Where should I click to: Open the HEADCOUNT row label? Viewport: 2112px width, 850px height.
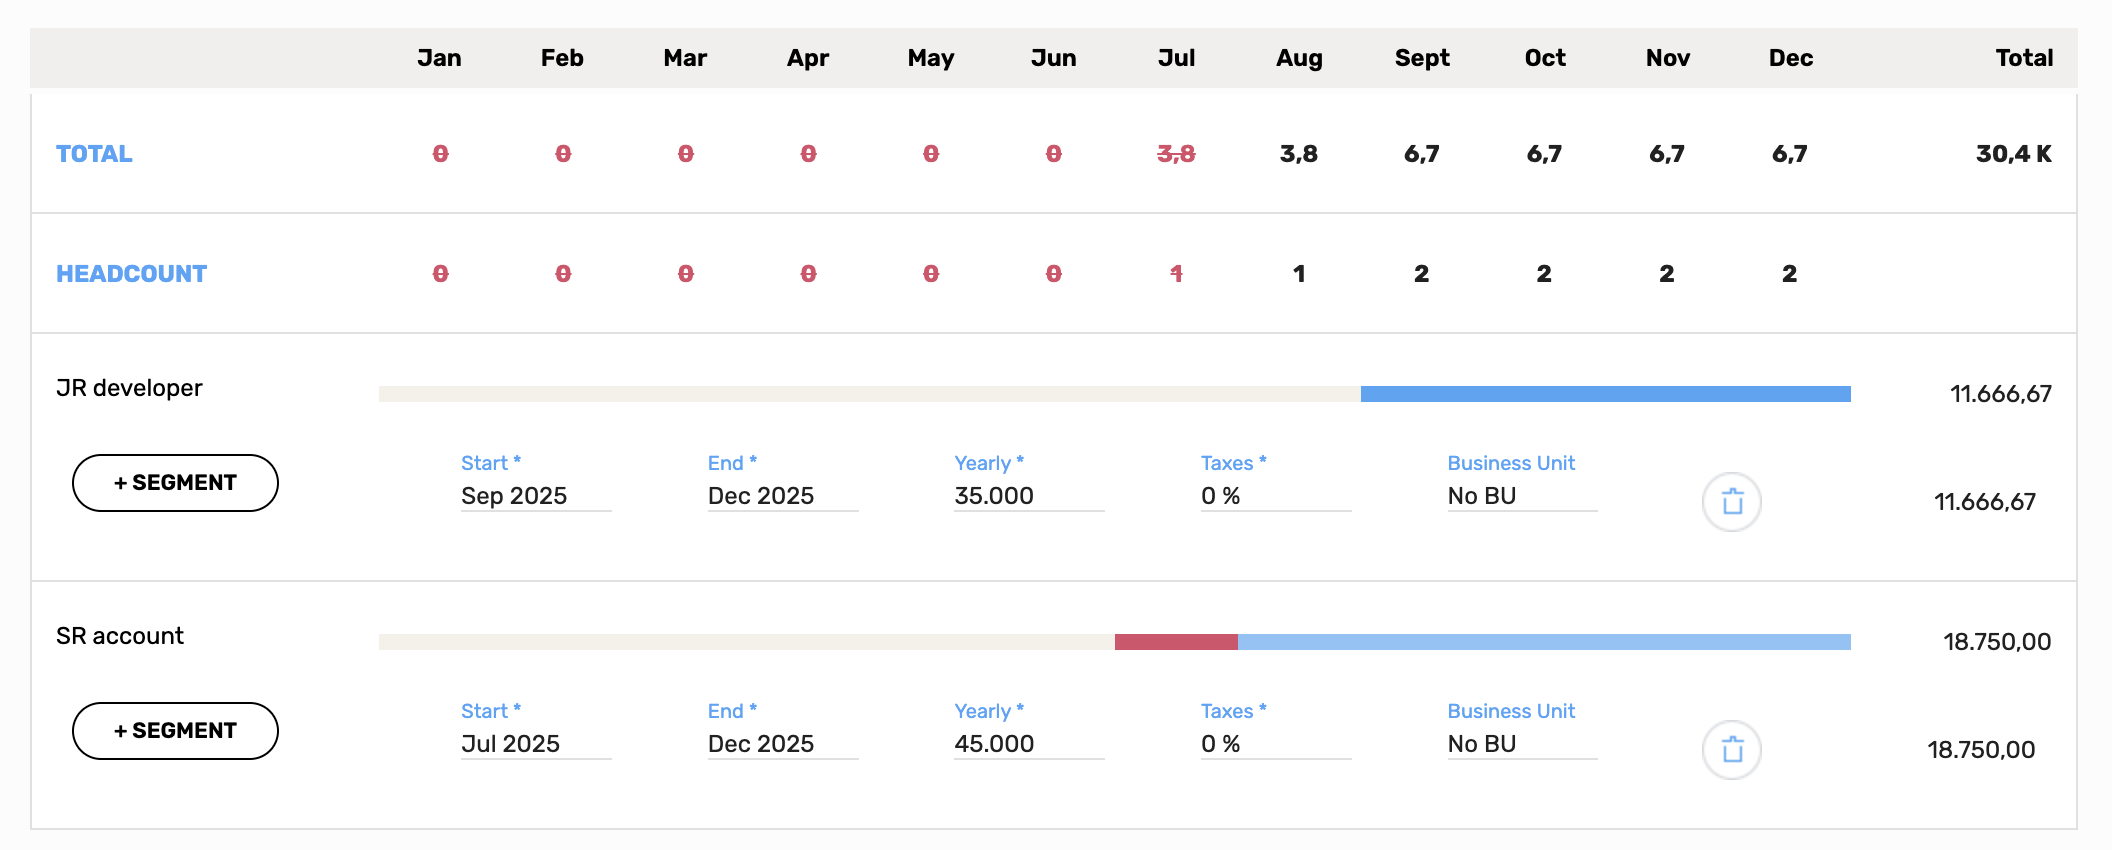point(131,274)
